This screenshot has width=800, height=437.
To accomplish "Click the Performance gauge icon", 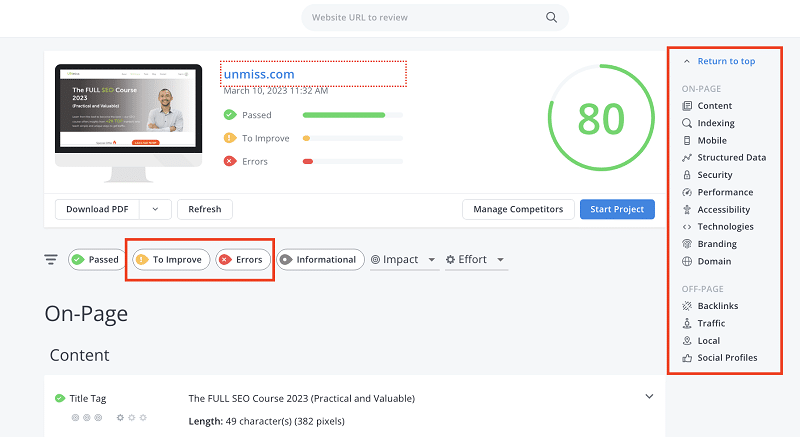I will (x=687, y=192).
